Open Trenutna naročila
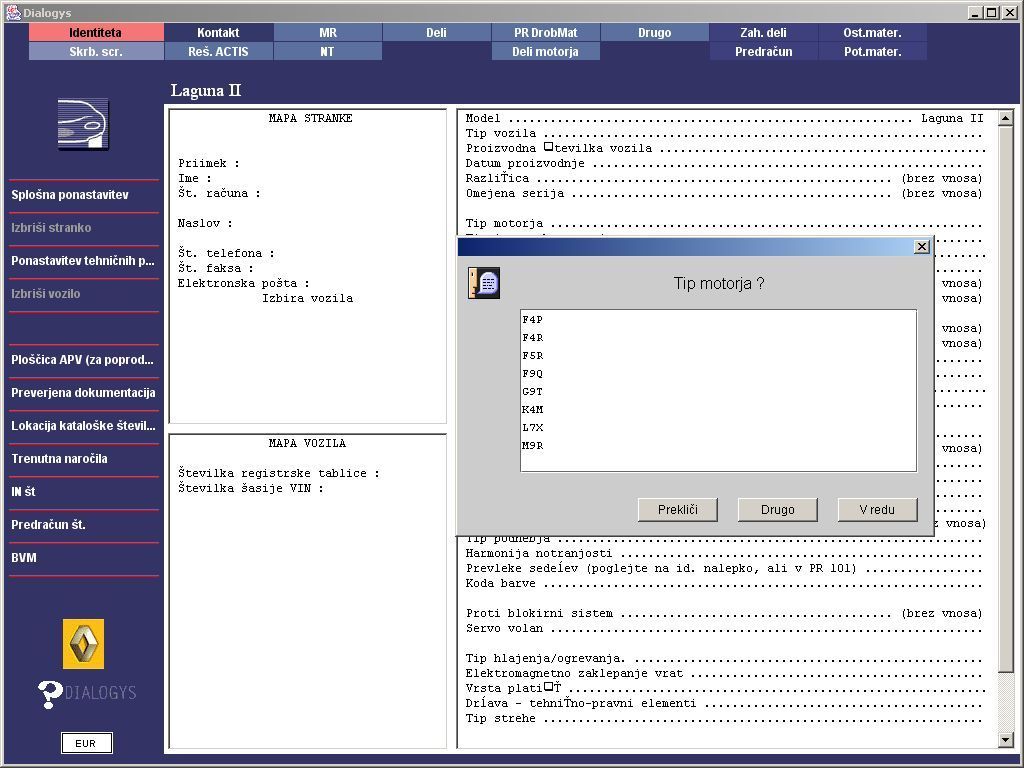 coord(84,458)
